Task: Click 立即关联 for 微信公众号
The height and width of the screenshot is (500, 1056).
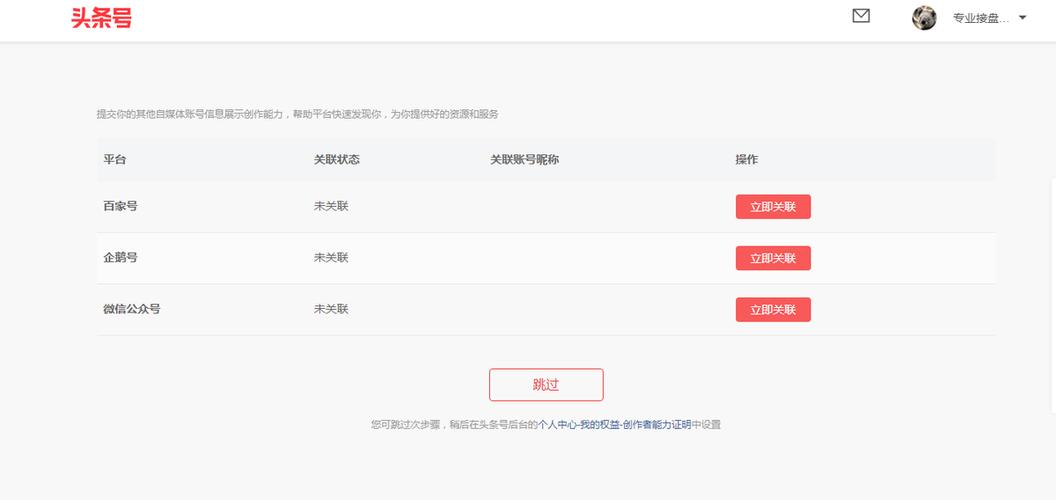Action: pyautogui.click(x=773, y=309)
